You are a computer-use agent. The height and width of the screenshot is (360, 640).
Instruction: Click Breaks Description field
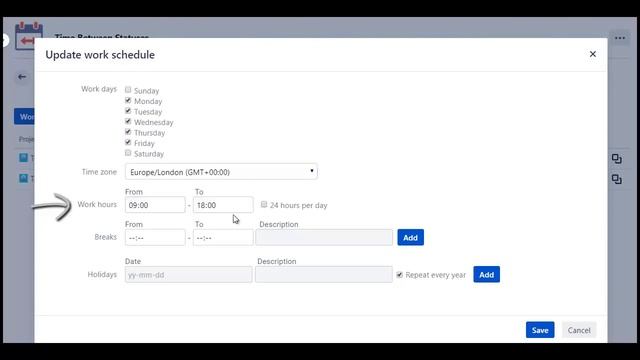pyautogui.click(x=324, y=238)
